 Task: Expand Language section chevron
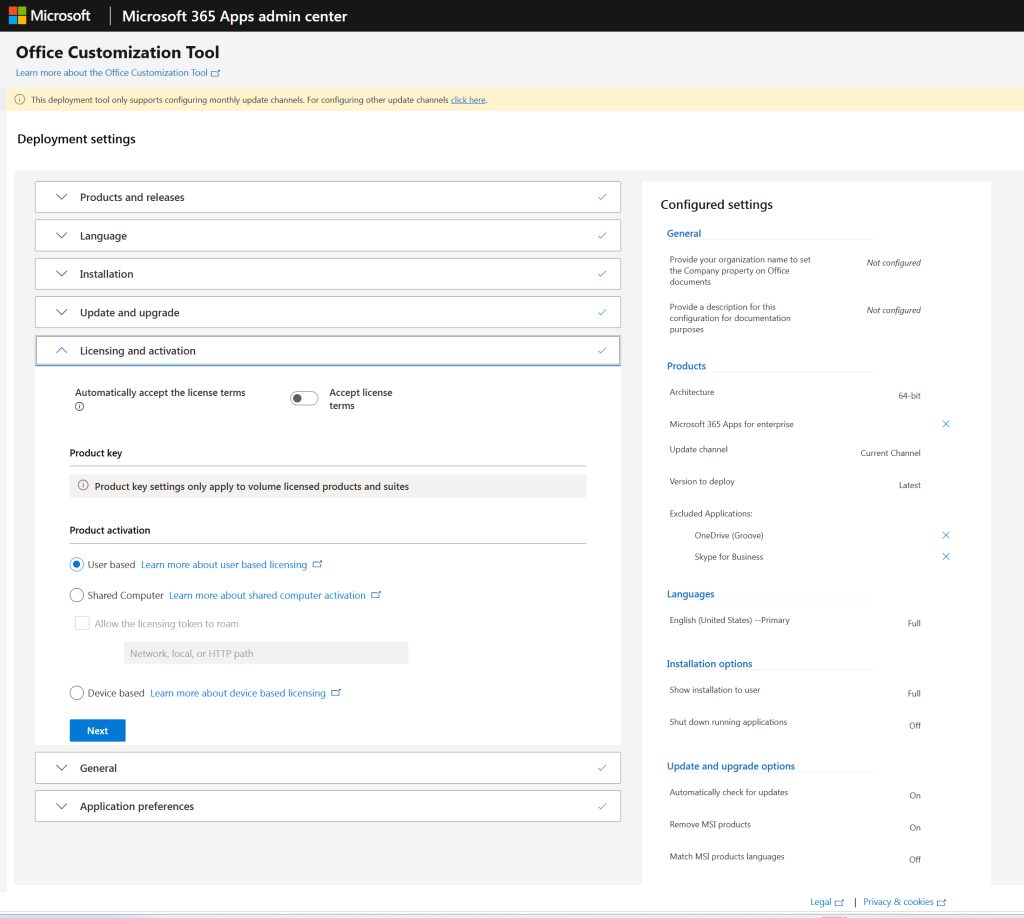click(61, 235)
